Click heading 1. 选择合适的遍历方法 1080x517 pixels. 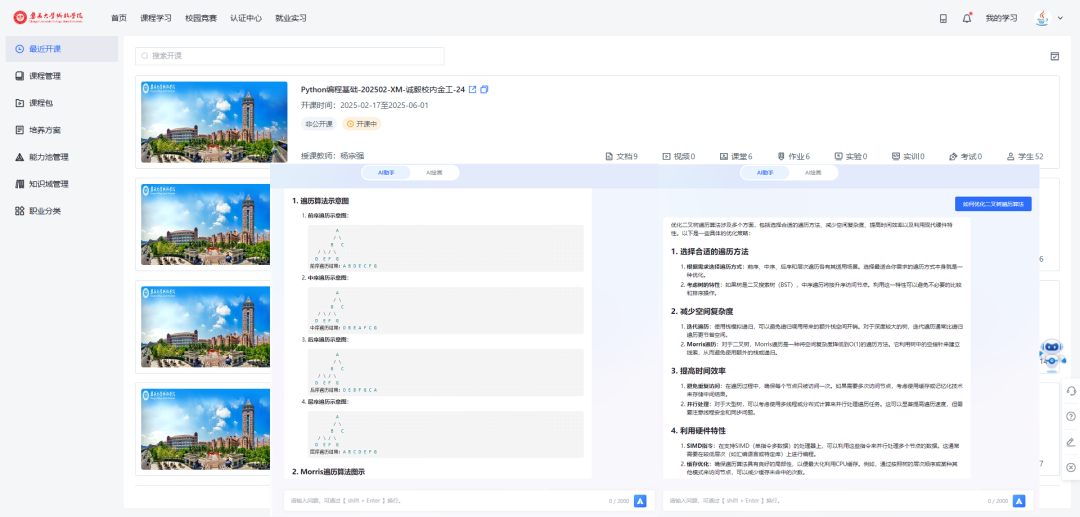click(x=709, y=251)
